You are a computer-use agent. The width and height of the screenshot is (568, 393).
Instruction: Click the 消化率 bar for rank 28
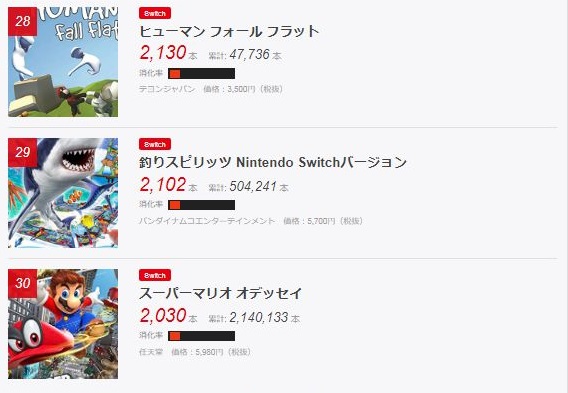(x=201, y=74)
